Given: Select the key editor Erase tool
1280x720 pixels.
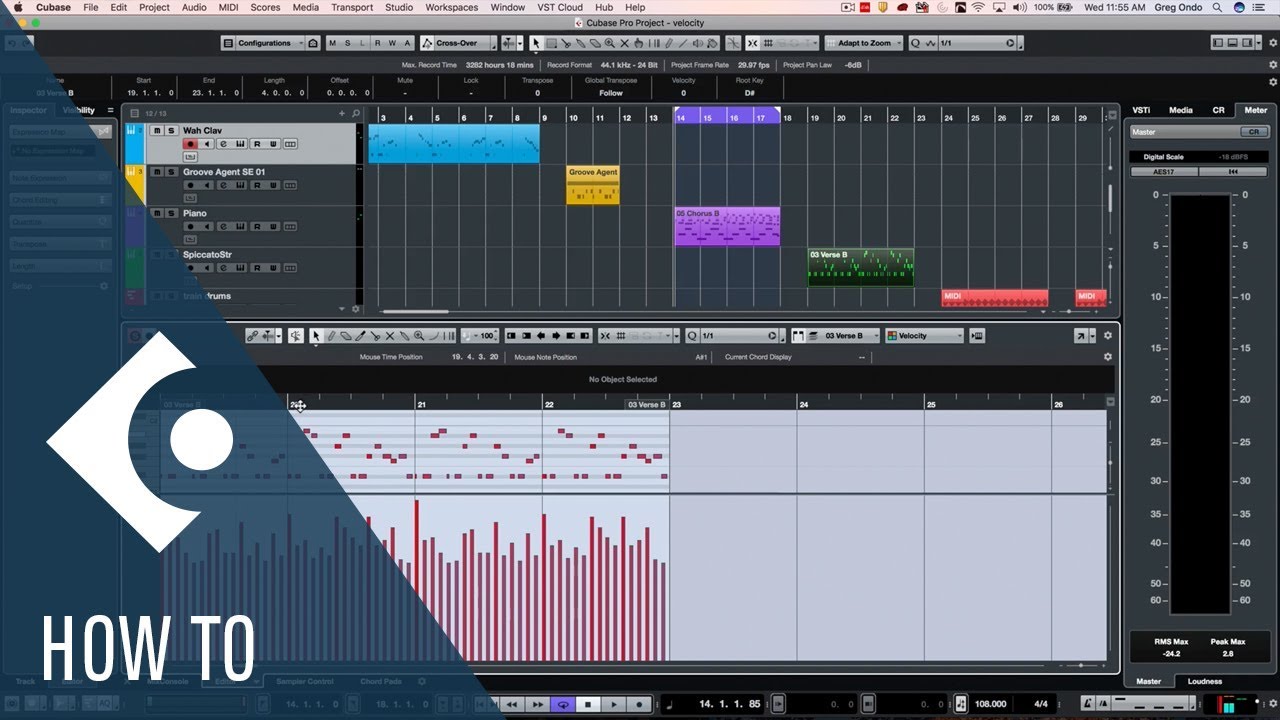Looking at the screenshot, I should (346, 336).
